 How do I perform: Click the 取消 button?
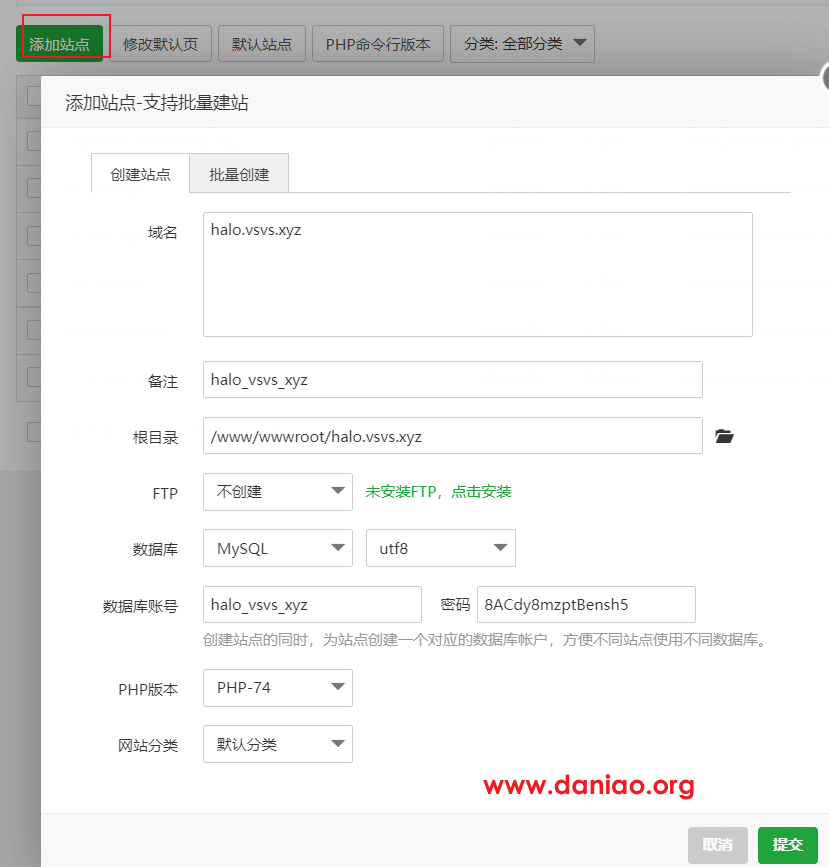pyautogui.click(x=718, y=845)
